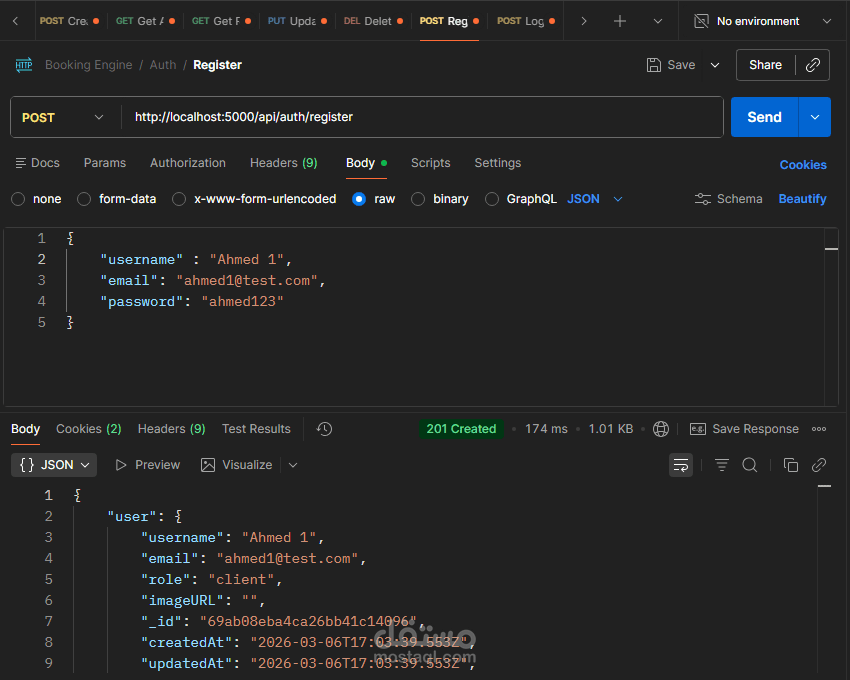The width and height of the screenshot is (850, 680).
Task: Open the response Cookies (2) tab
Action: pos(89,429)
